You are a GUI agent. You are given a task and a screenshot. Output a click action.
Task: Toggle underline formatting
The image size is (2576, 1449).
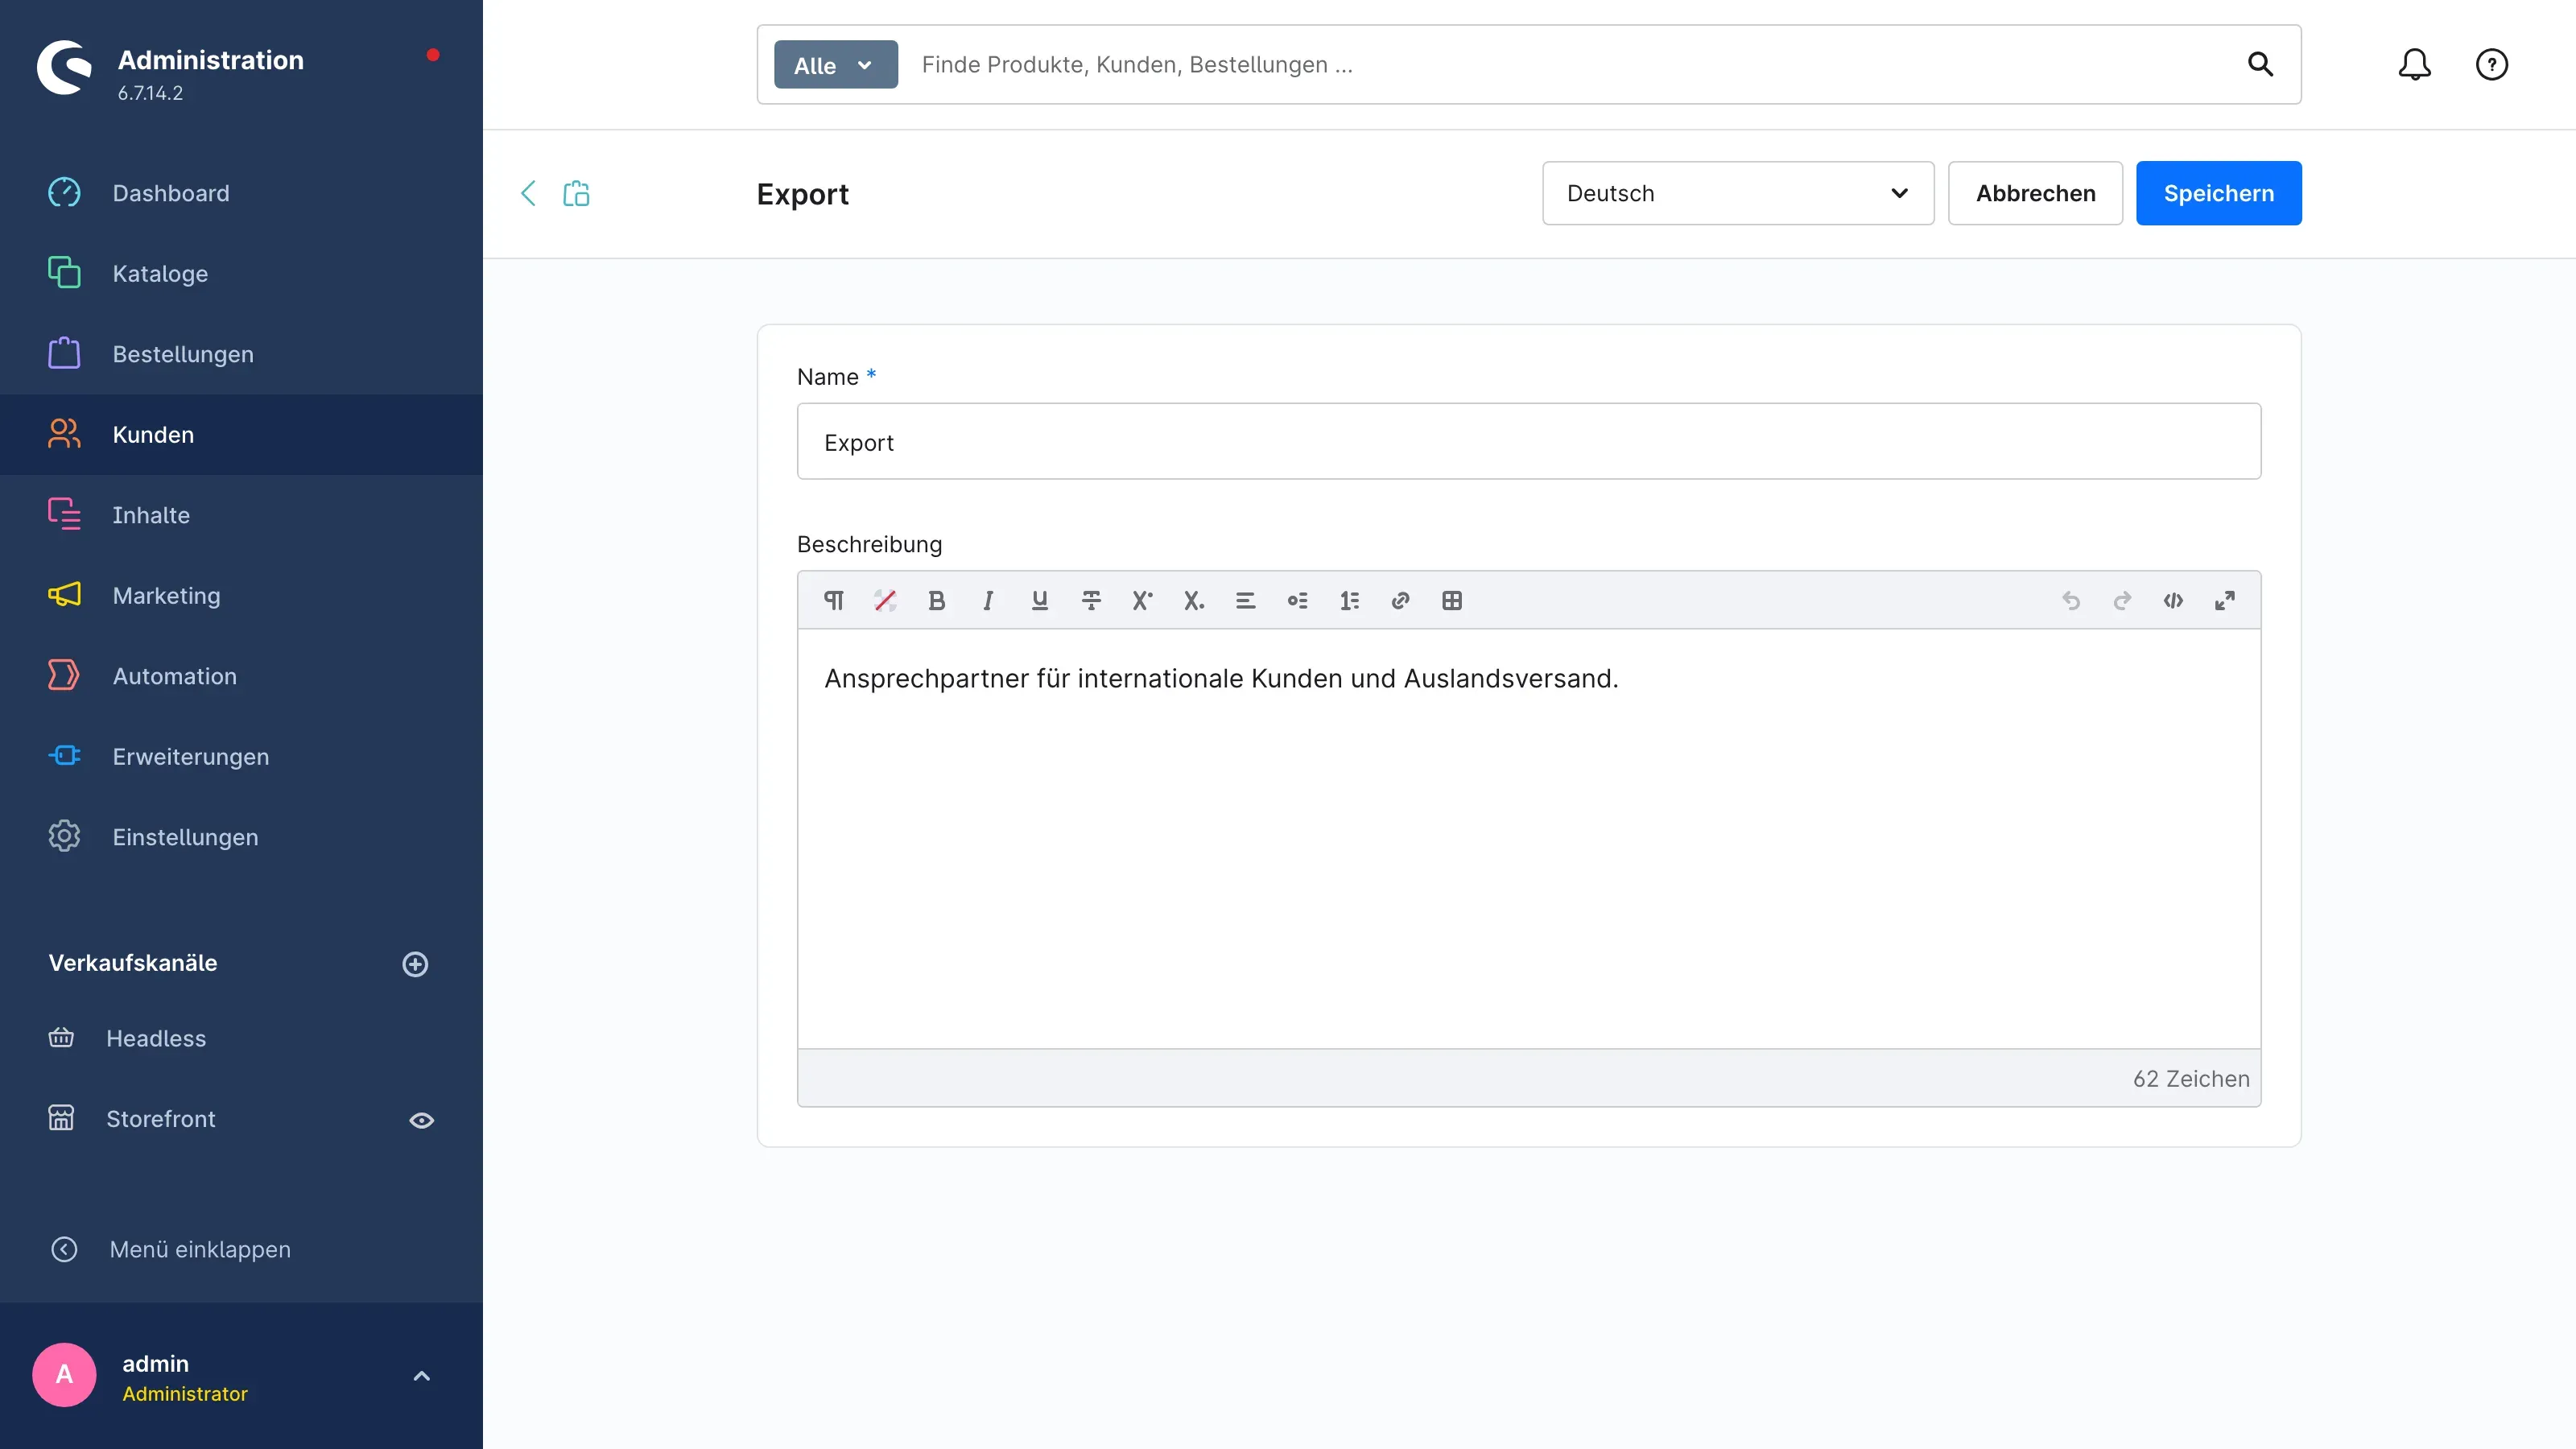(x=1040, y=600)
